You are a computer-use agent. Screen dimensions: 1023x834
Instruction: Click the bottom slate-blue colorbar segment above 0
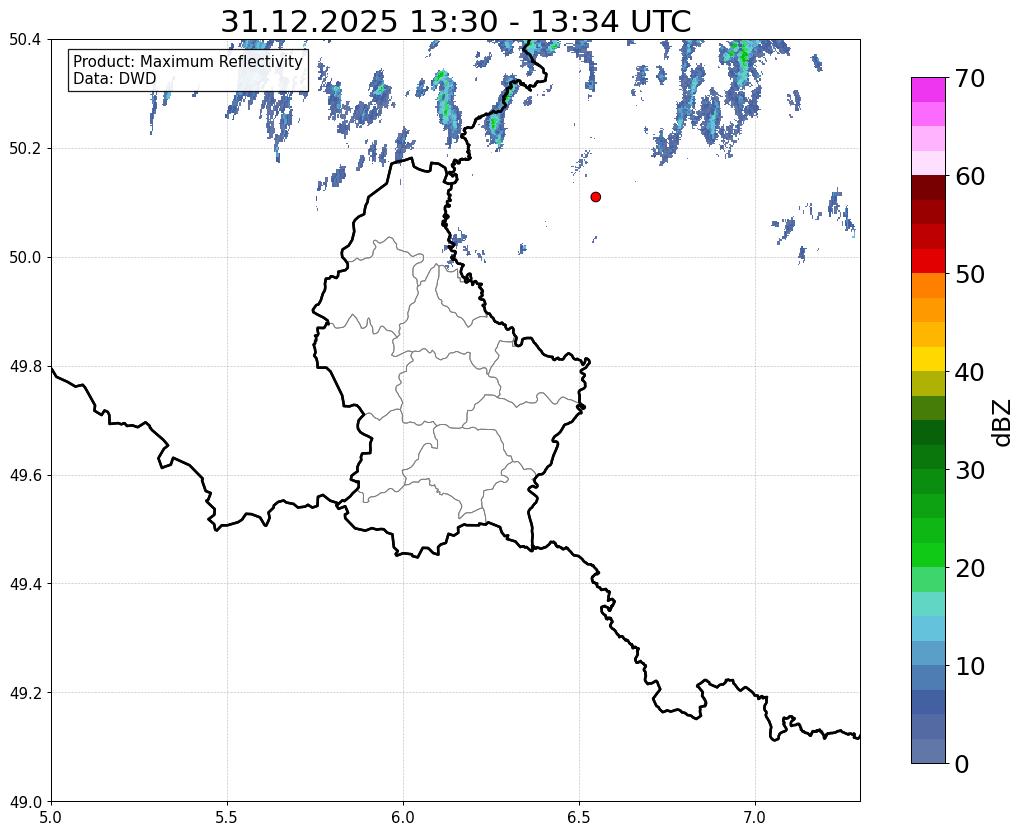[x=927, y=751]
